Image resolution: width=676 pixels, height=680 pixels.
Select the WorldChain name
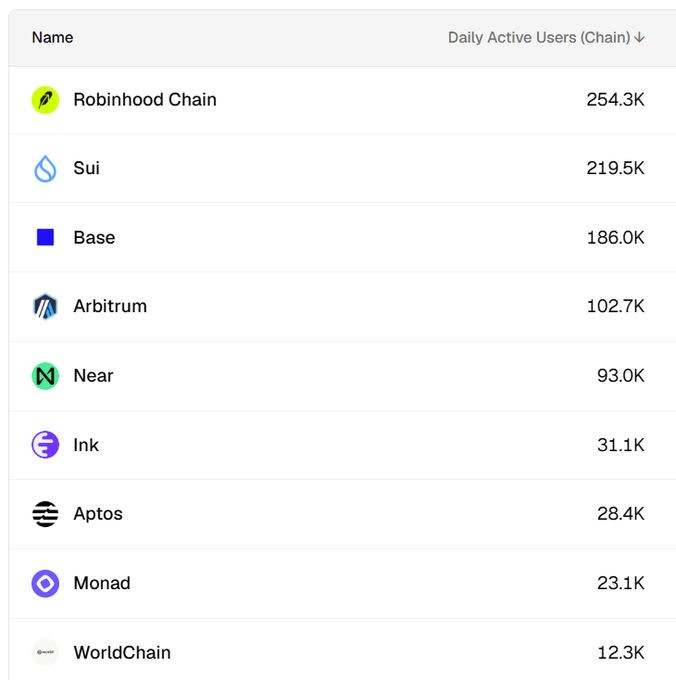[122, 653]
